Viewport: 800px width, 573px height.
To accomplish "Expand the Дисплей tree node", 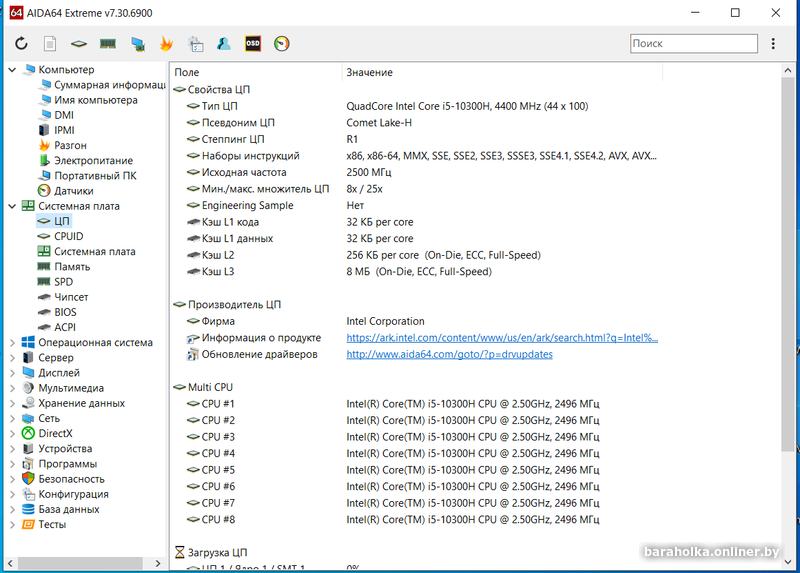I will (13, 373).
